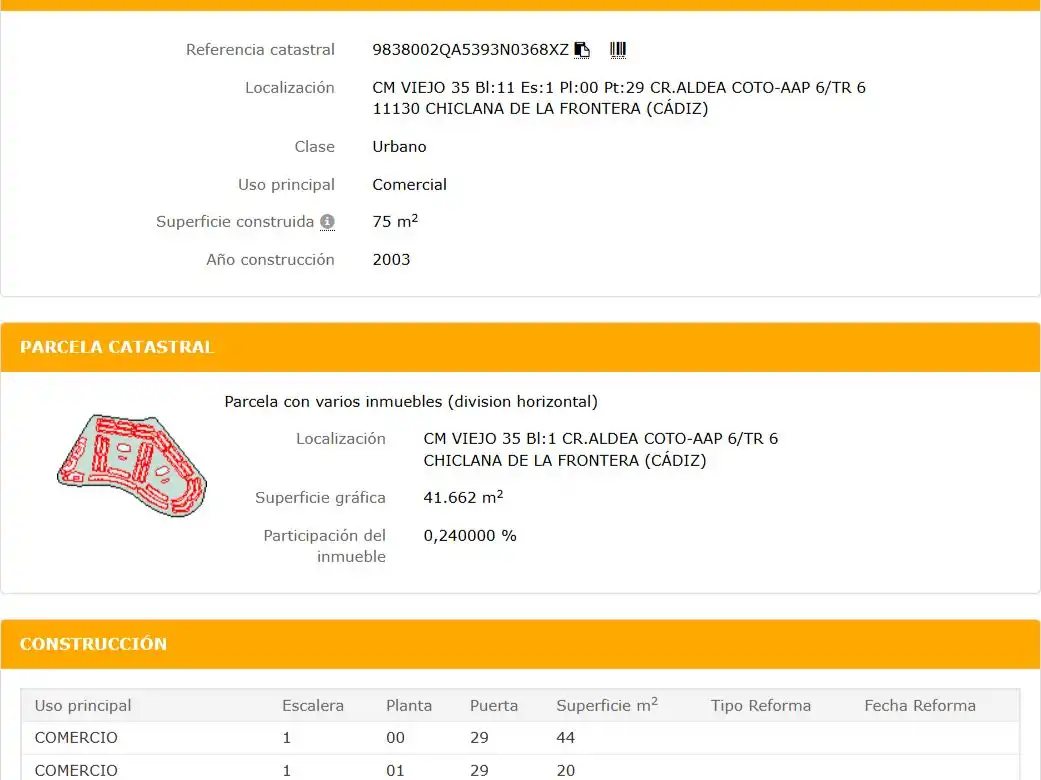1041x780 pixels.
Task: Click the CM VIEJO 35 Bl:11 location text
Action: (619, 98)
